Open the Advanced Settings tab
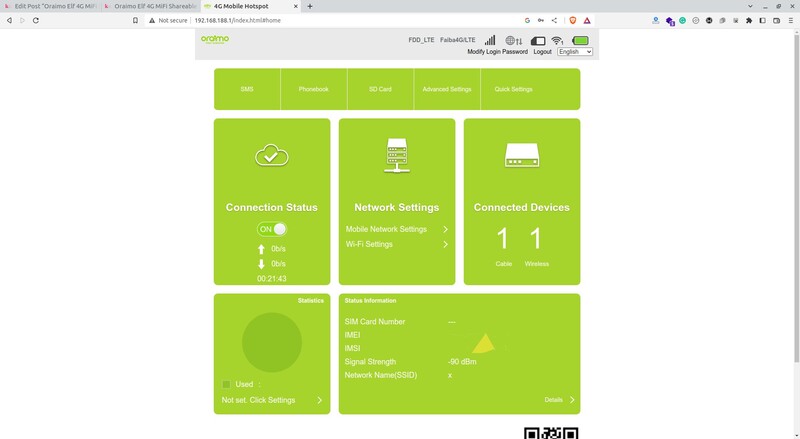The image size is (800, 439). (446, 89)
